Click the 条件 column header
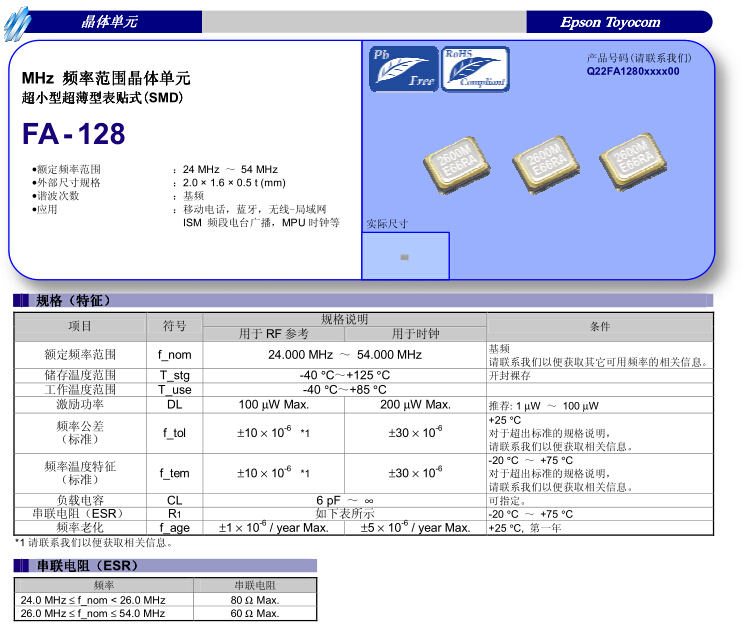Screen dimensions: 752x630 pos(599,327)
